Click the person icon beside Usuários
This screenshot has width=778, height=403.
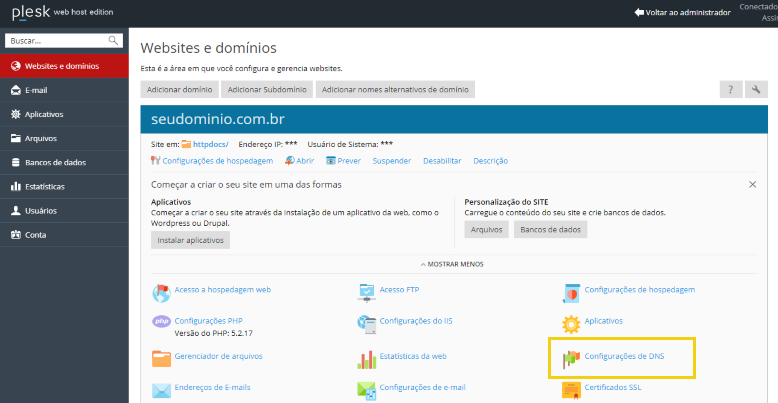click(x=15, y=210)
